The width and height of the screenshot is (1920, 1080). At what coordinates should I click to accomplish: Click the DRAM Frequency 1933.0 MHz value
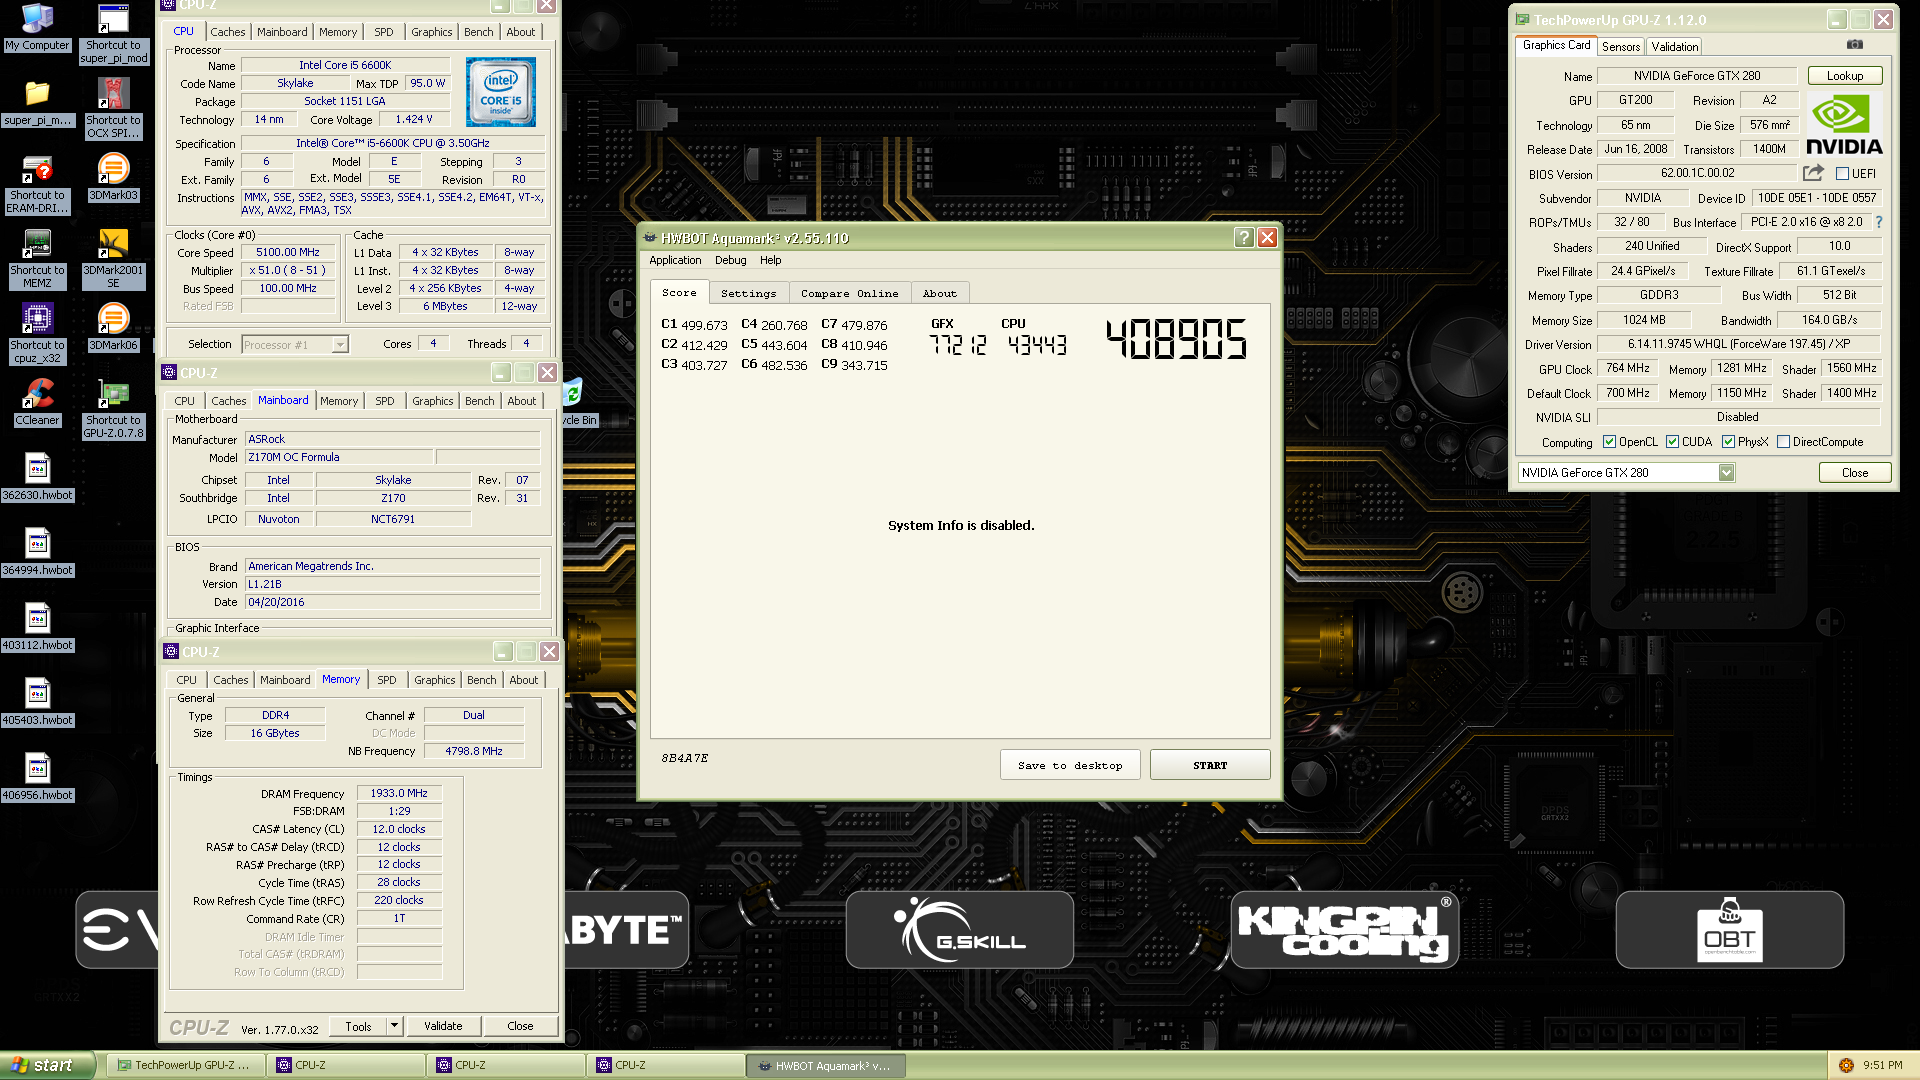399,793
